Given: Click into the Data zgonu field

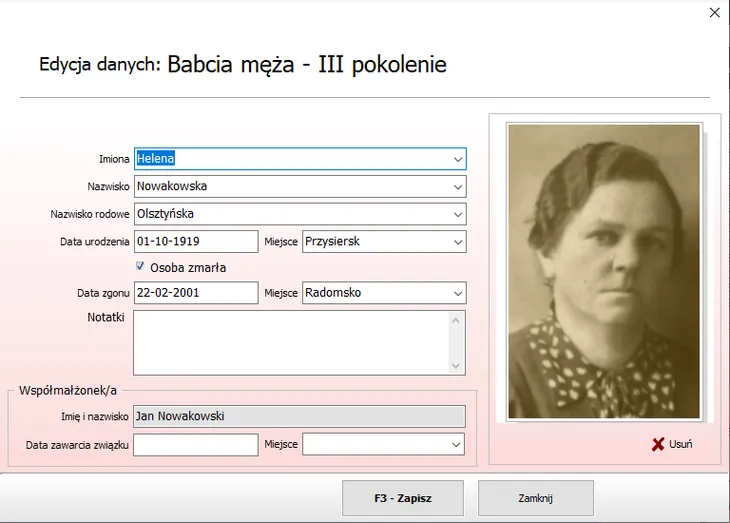Looking at the screenshot, I should point(196,293).
